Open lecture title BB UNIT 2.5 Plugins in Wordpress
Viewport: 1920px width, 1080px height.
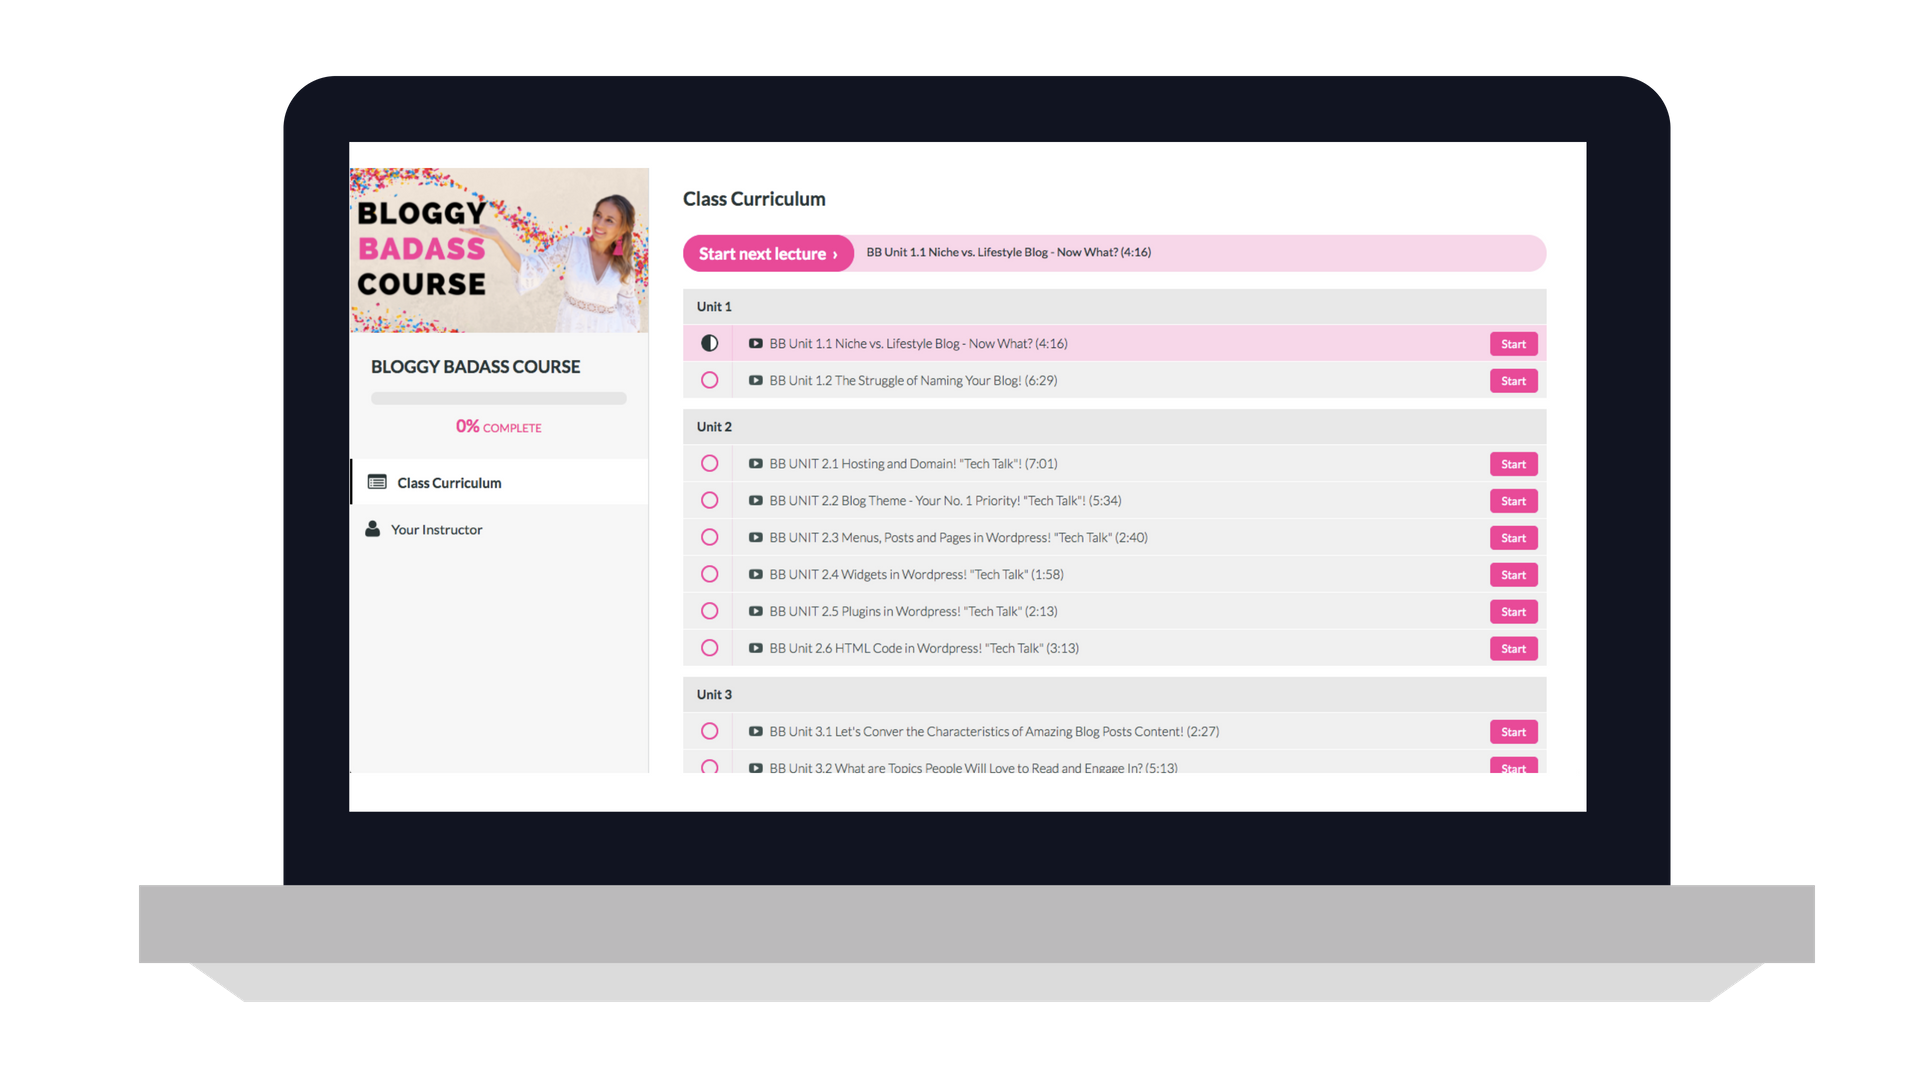(x=913, y=611)
